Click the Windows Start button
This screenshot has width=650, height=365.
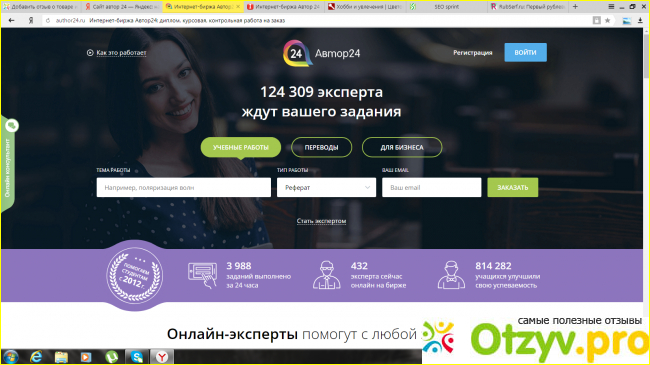coord(10,357)
